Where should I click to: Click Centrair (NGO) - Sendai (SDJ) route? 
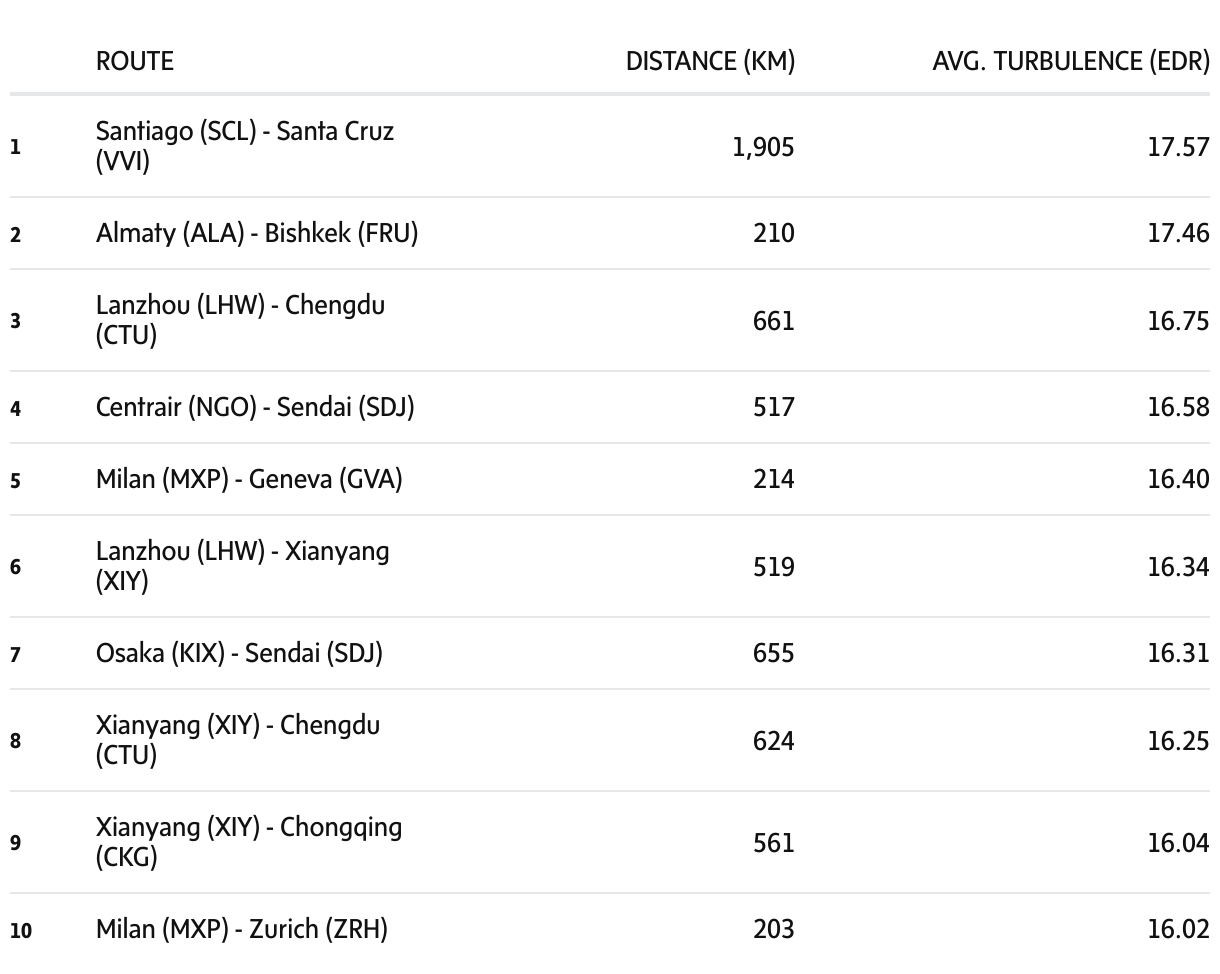click(254, 407)
